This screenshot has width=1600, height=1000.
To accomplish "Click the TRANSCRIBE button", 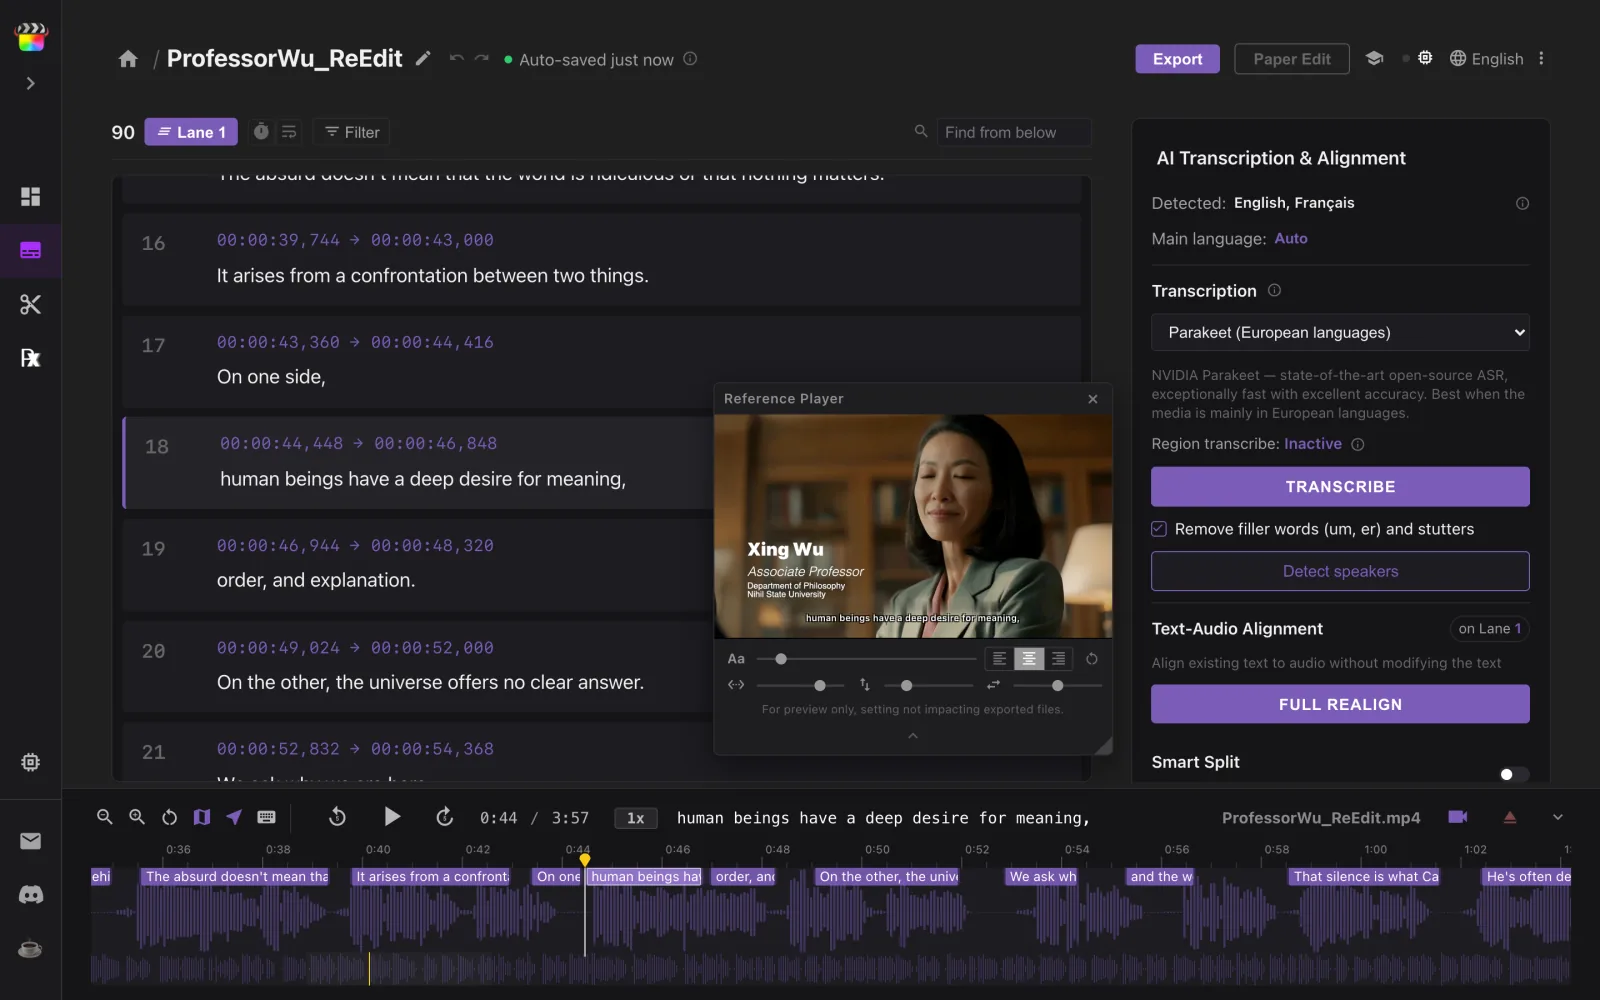I will pos(1340,487).
